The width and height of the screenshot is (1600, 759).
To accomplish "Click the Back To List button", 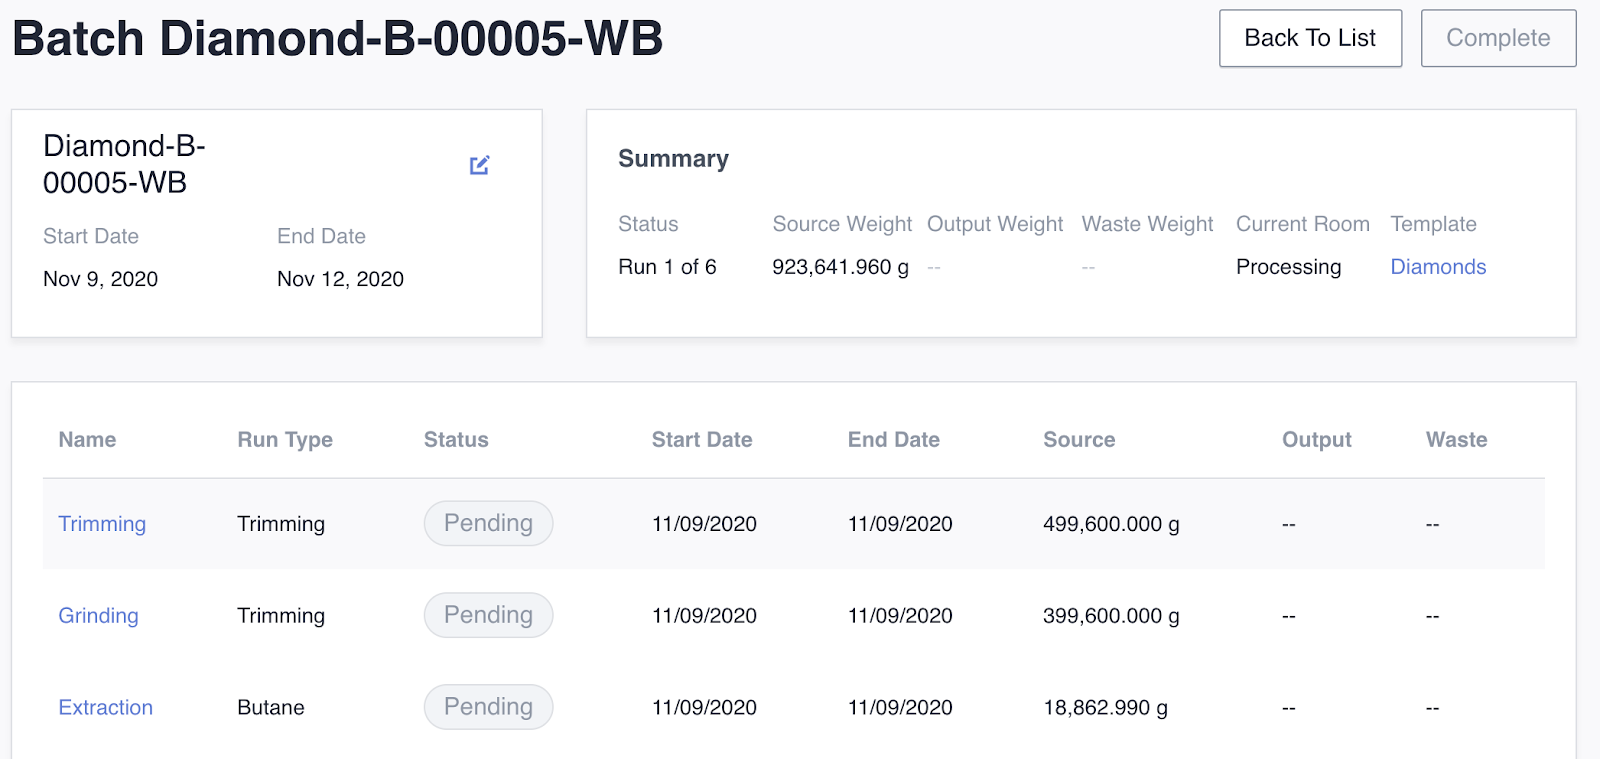I will click(x=1310, y=38).
